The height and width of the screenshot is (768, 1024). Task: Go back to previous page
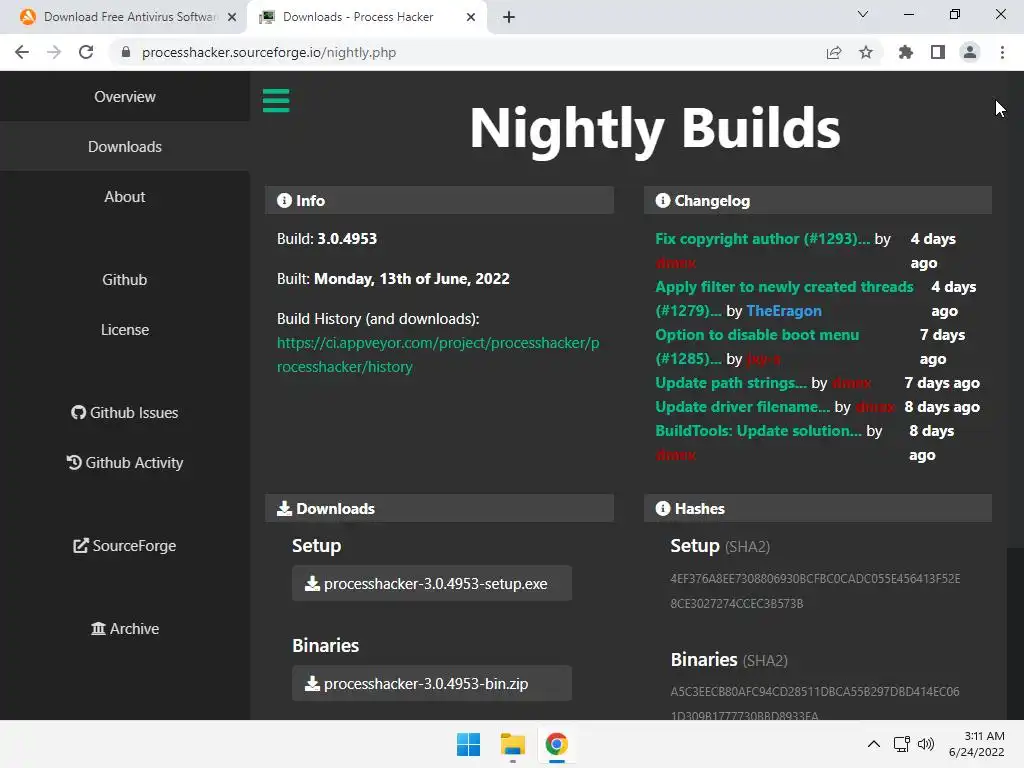(22, 52)
